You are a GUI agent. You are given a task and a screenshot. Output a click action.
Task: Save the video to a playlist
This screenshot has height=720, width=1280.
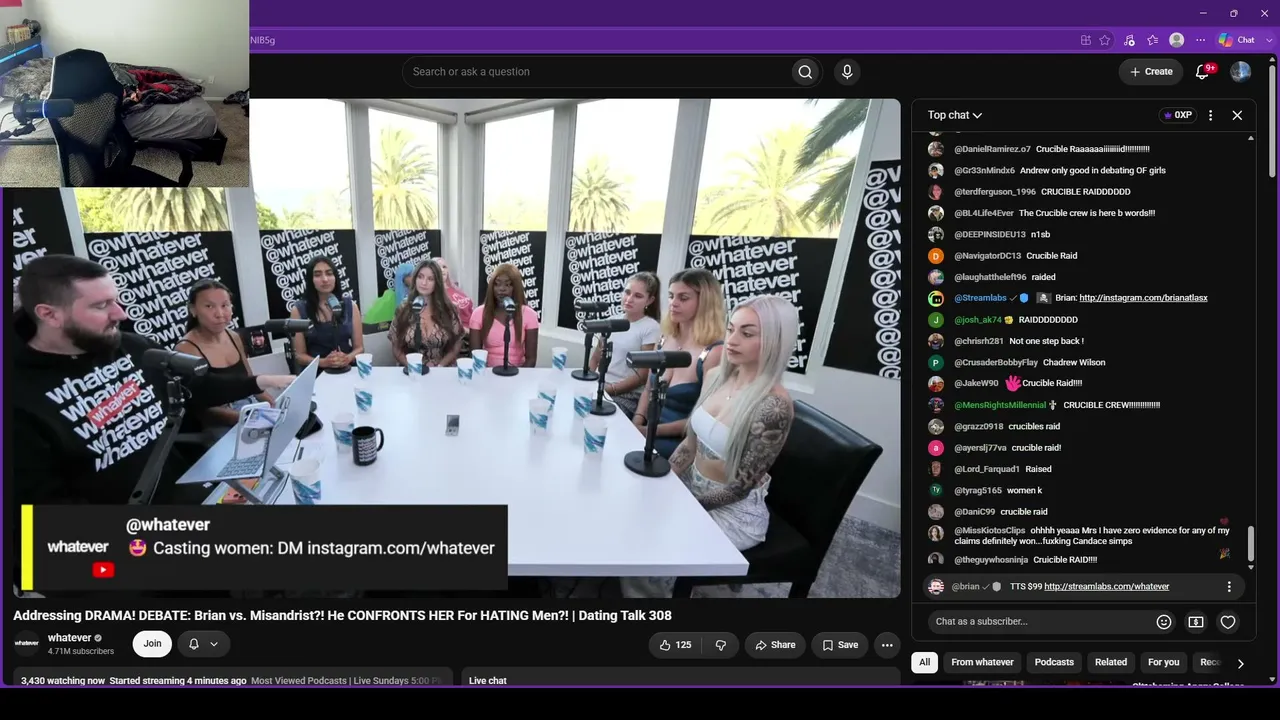tap(840, 645)
